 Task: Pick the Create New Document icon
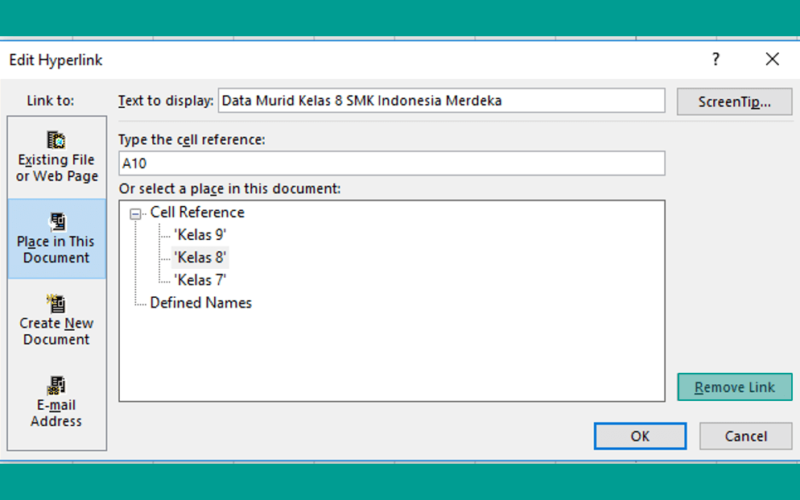pos(56,304)
